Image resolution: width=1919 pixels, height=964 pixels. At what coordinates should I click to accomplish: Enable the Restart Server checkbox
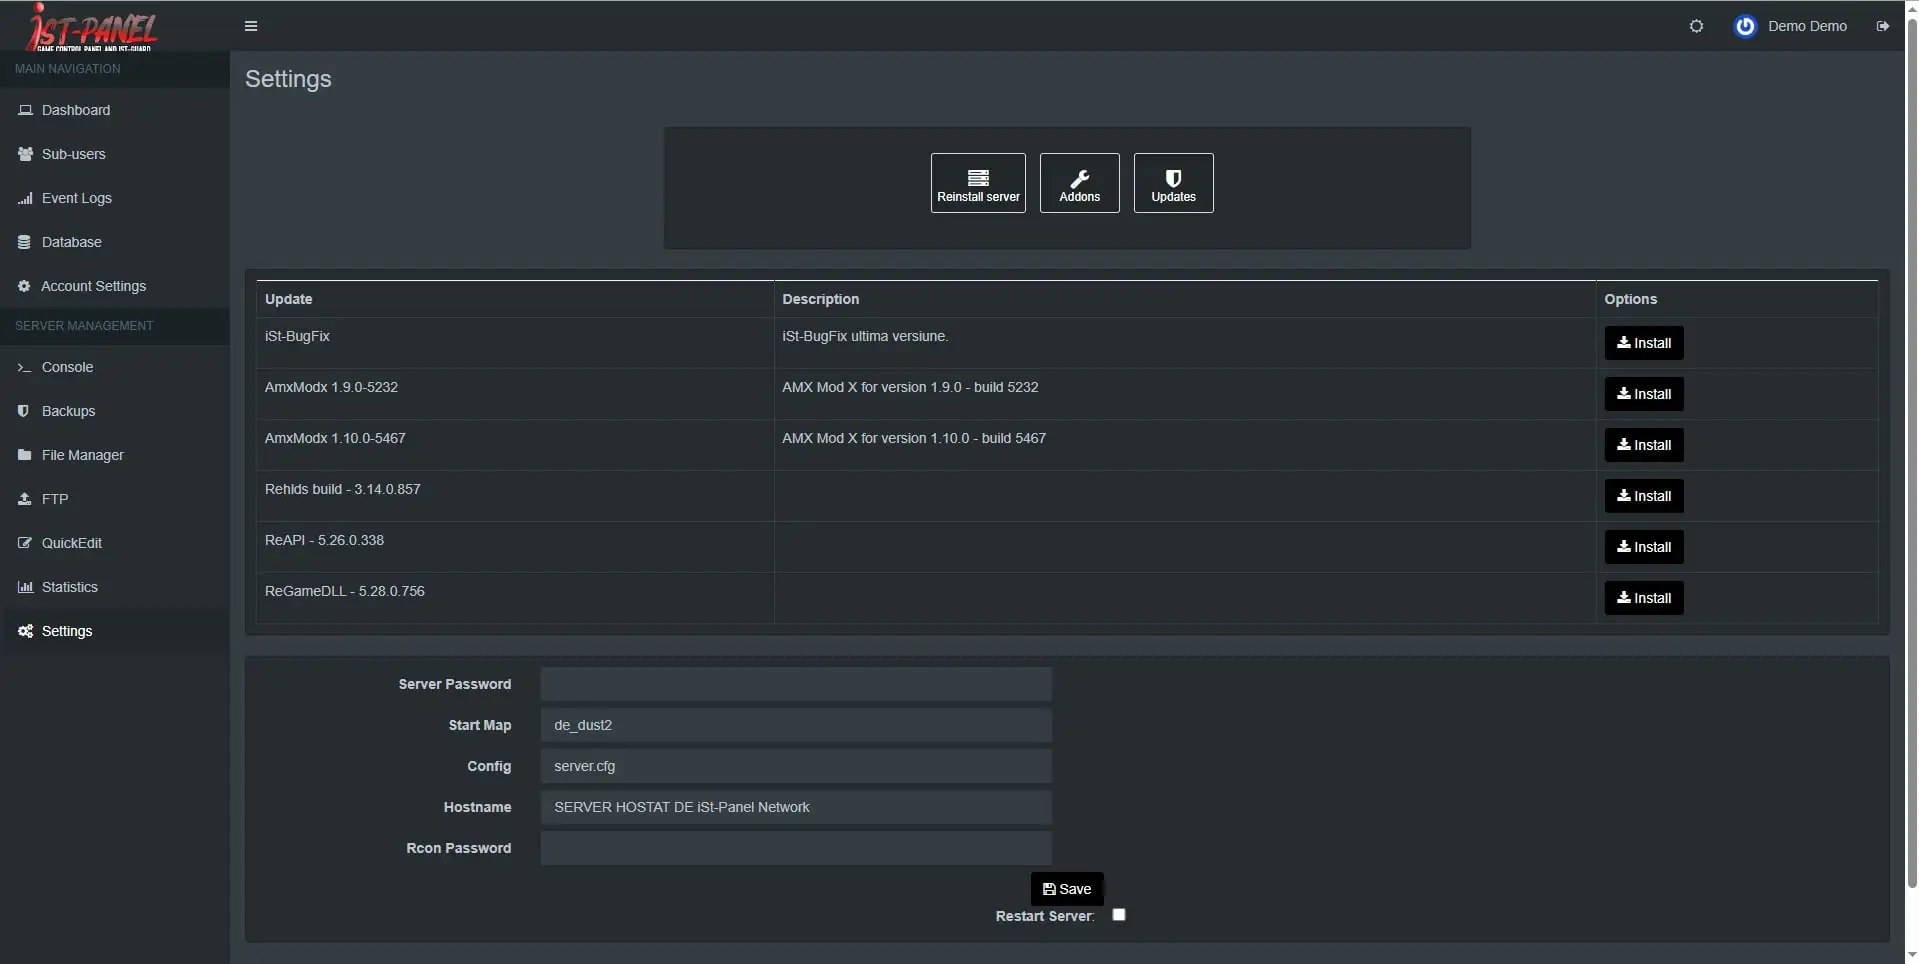(x=1119, y=915)
